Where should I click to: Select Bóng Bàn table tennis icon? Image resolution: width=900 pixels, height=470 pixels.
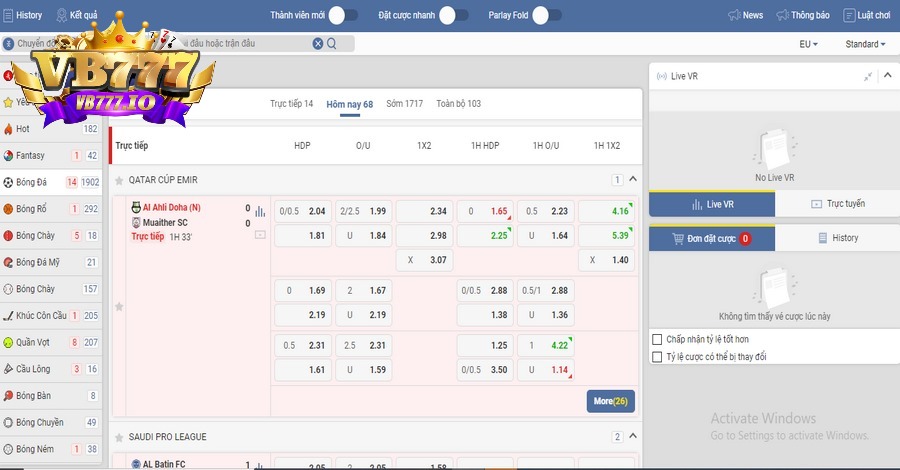[8, 396]
